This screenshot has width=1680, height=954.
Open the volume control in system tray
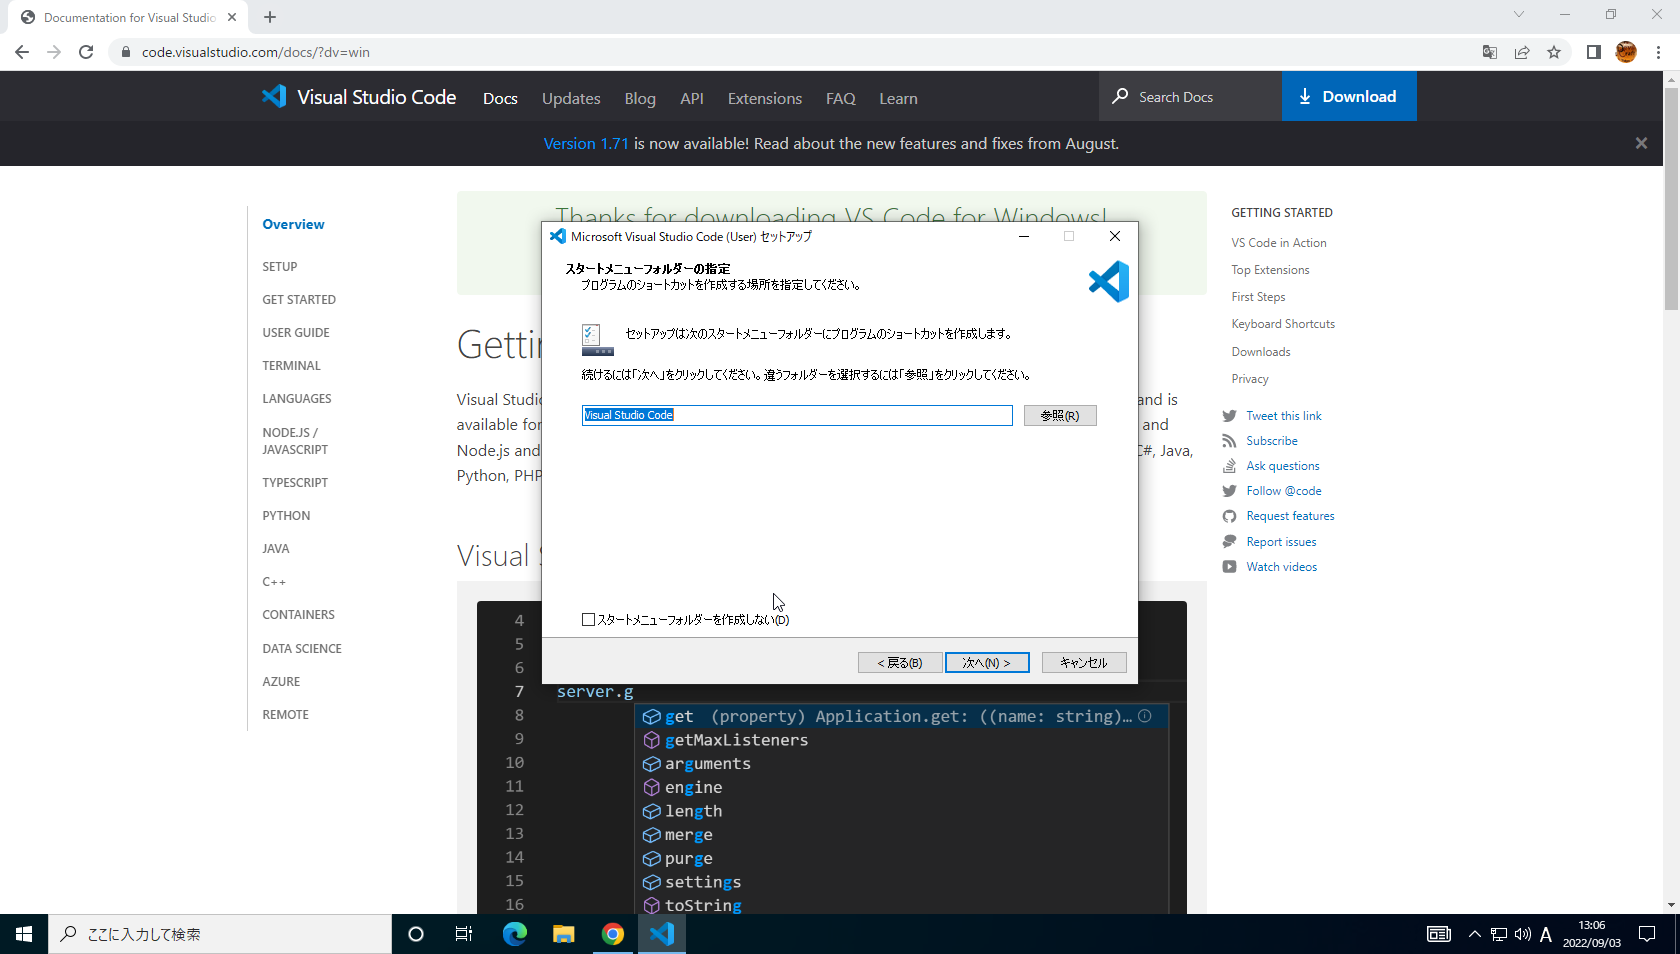point(1523,934)
